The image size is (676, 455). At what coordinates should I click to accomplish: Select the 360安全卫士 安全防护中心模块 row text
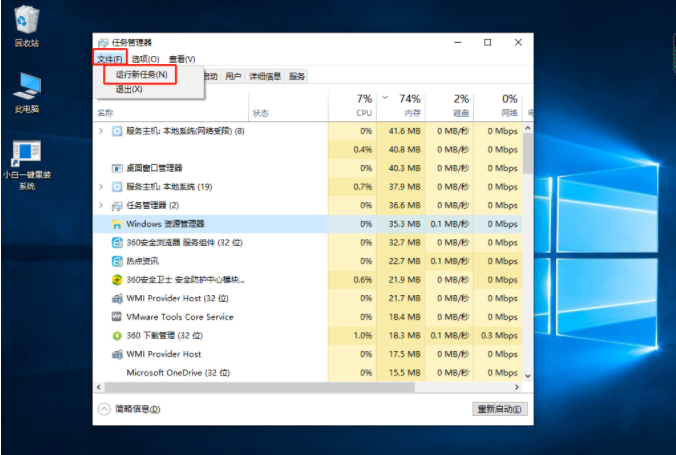point(185,280)
